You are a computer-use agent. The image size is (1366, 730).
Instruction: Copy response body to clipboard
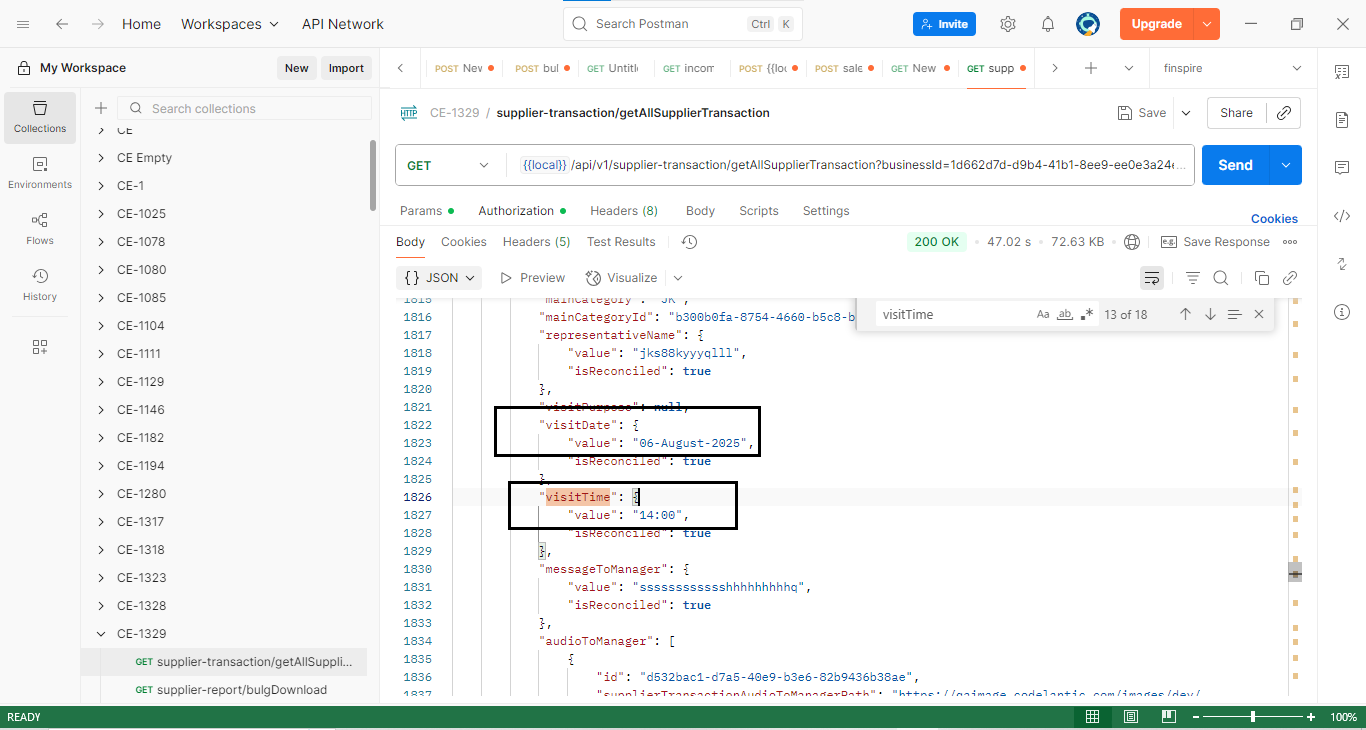pos(1262,278)
